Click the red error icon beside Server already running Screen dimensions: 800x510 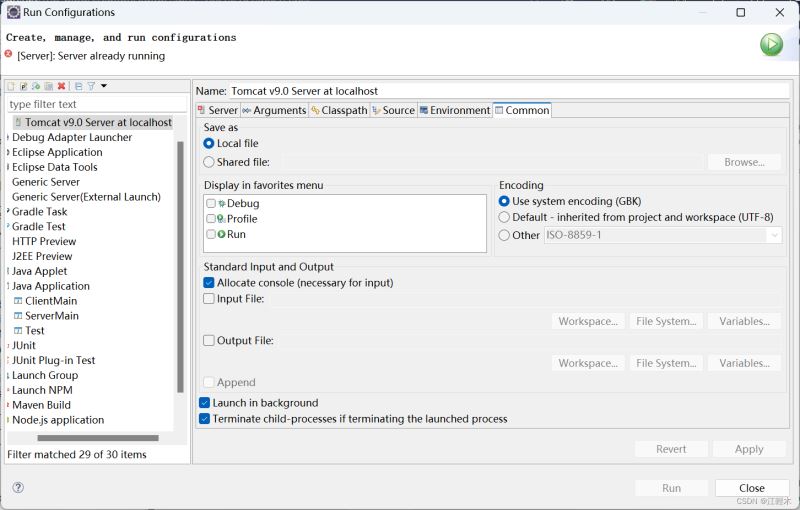[8, 54]
